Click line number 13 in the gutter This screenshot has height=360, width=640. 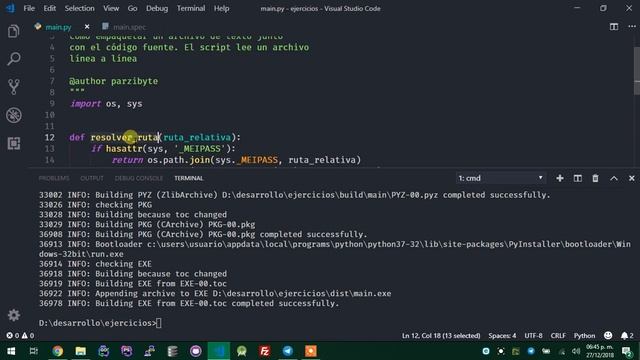(x=49, y=149)
